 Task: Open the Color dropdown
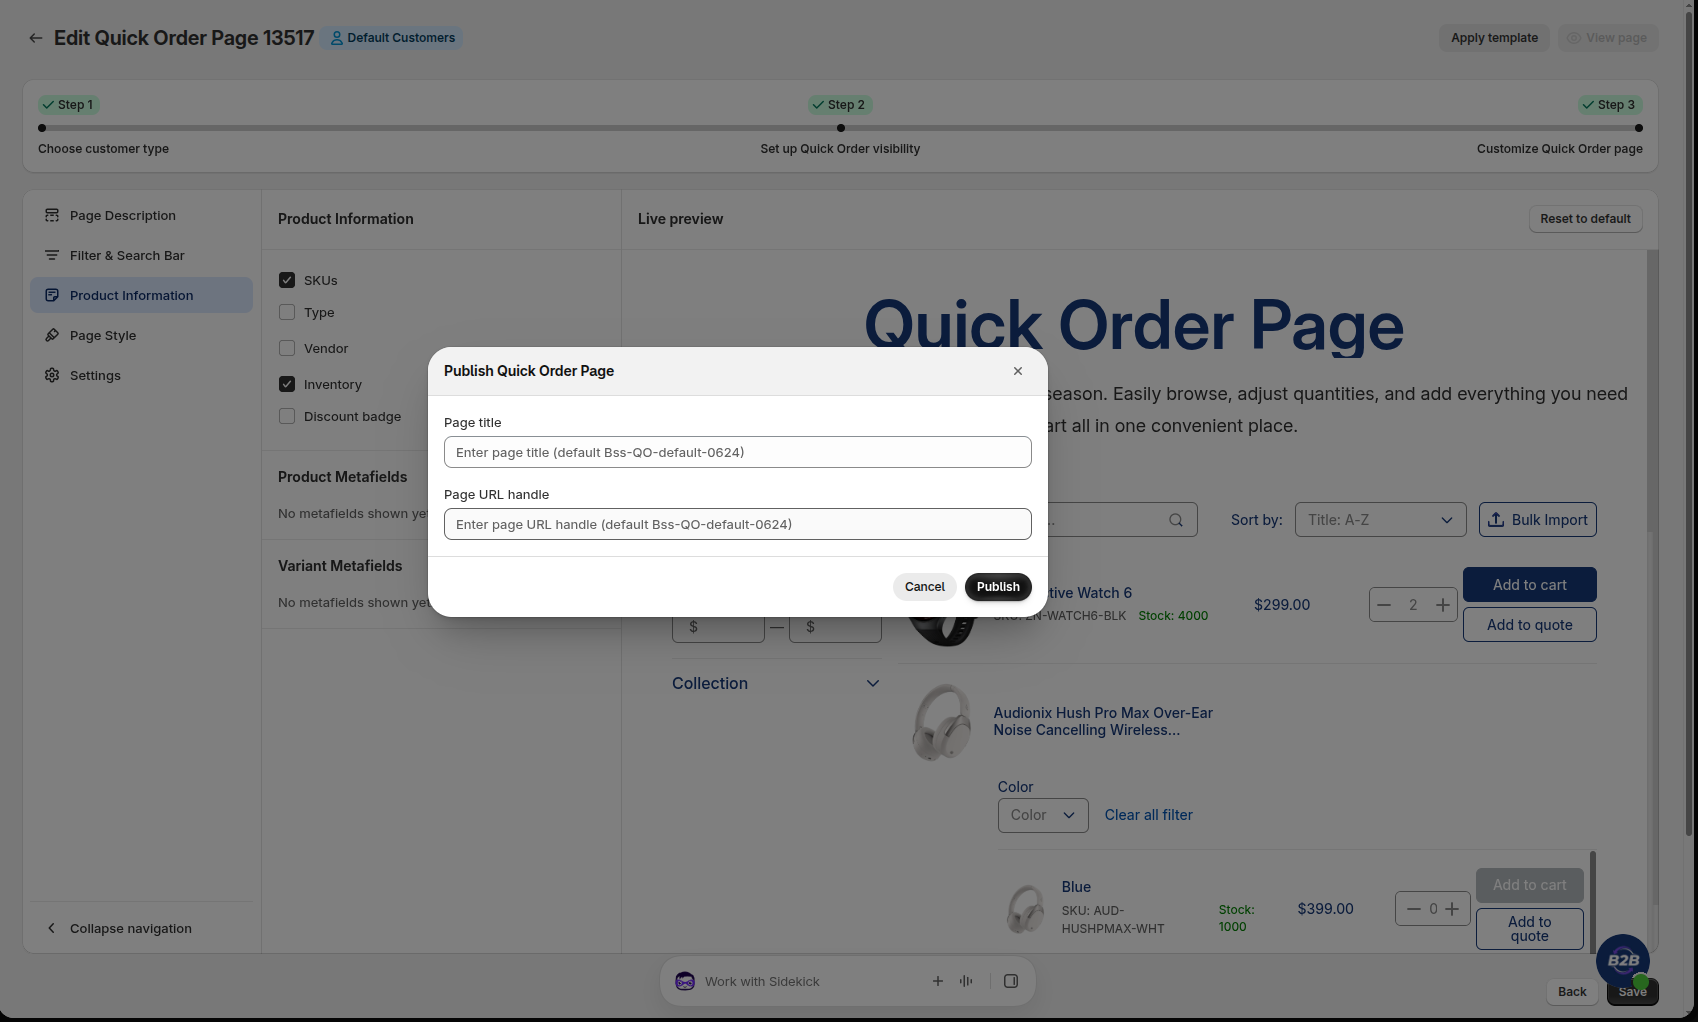[x=1043, y=815]
